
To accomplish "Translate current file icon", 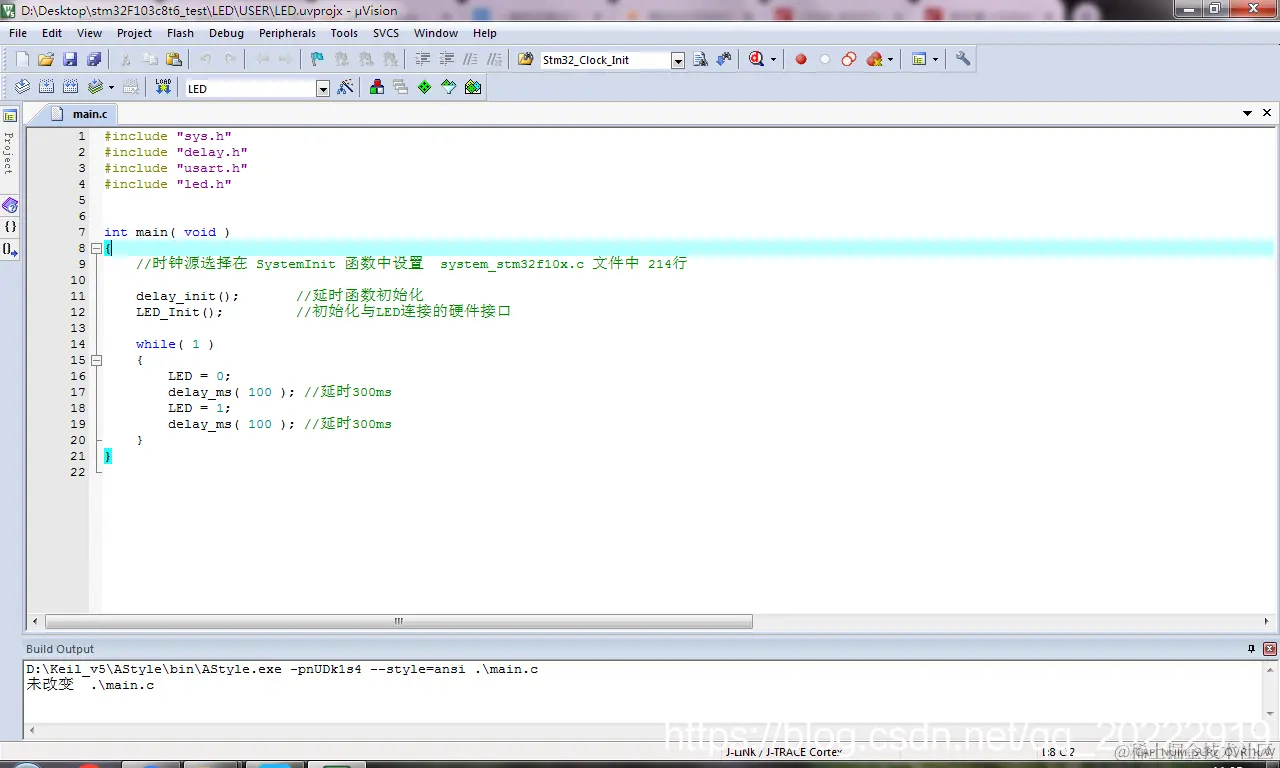I will 22,88.
